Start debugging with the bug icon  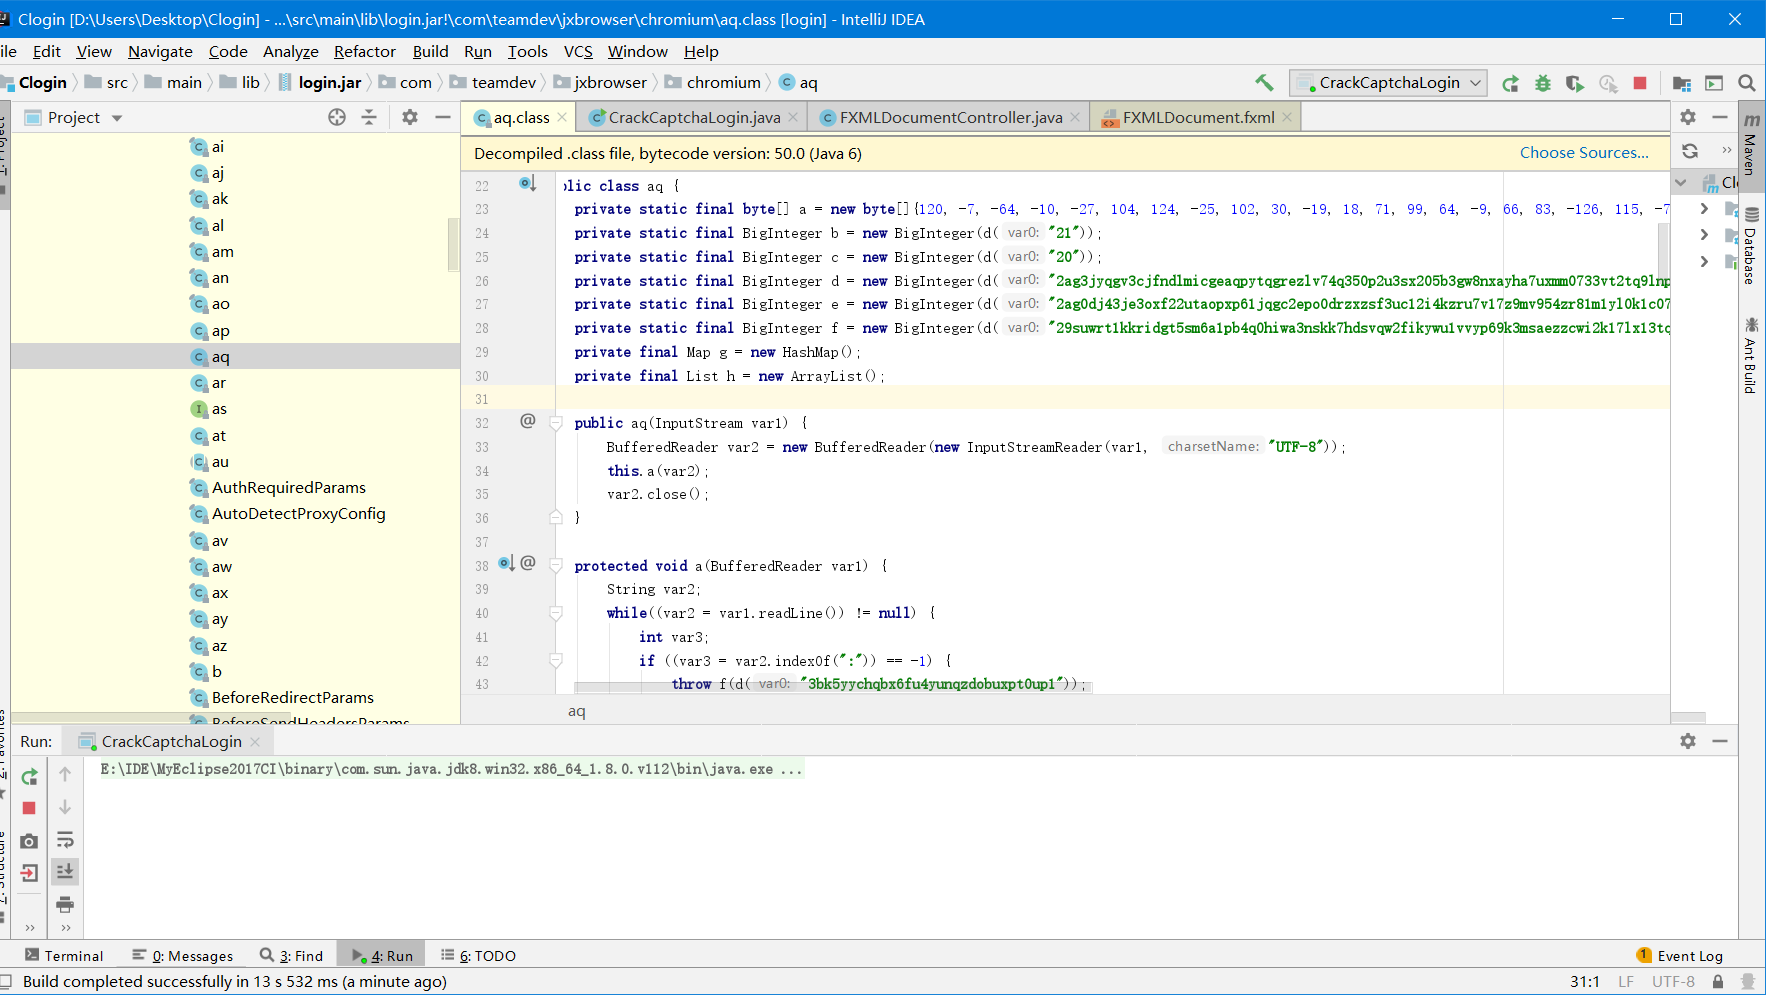[x=1543, y=83]
